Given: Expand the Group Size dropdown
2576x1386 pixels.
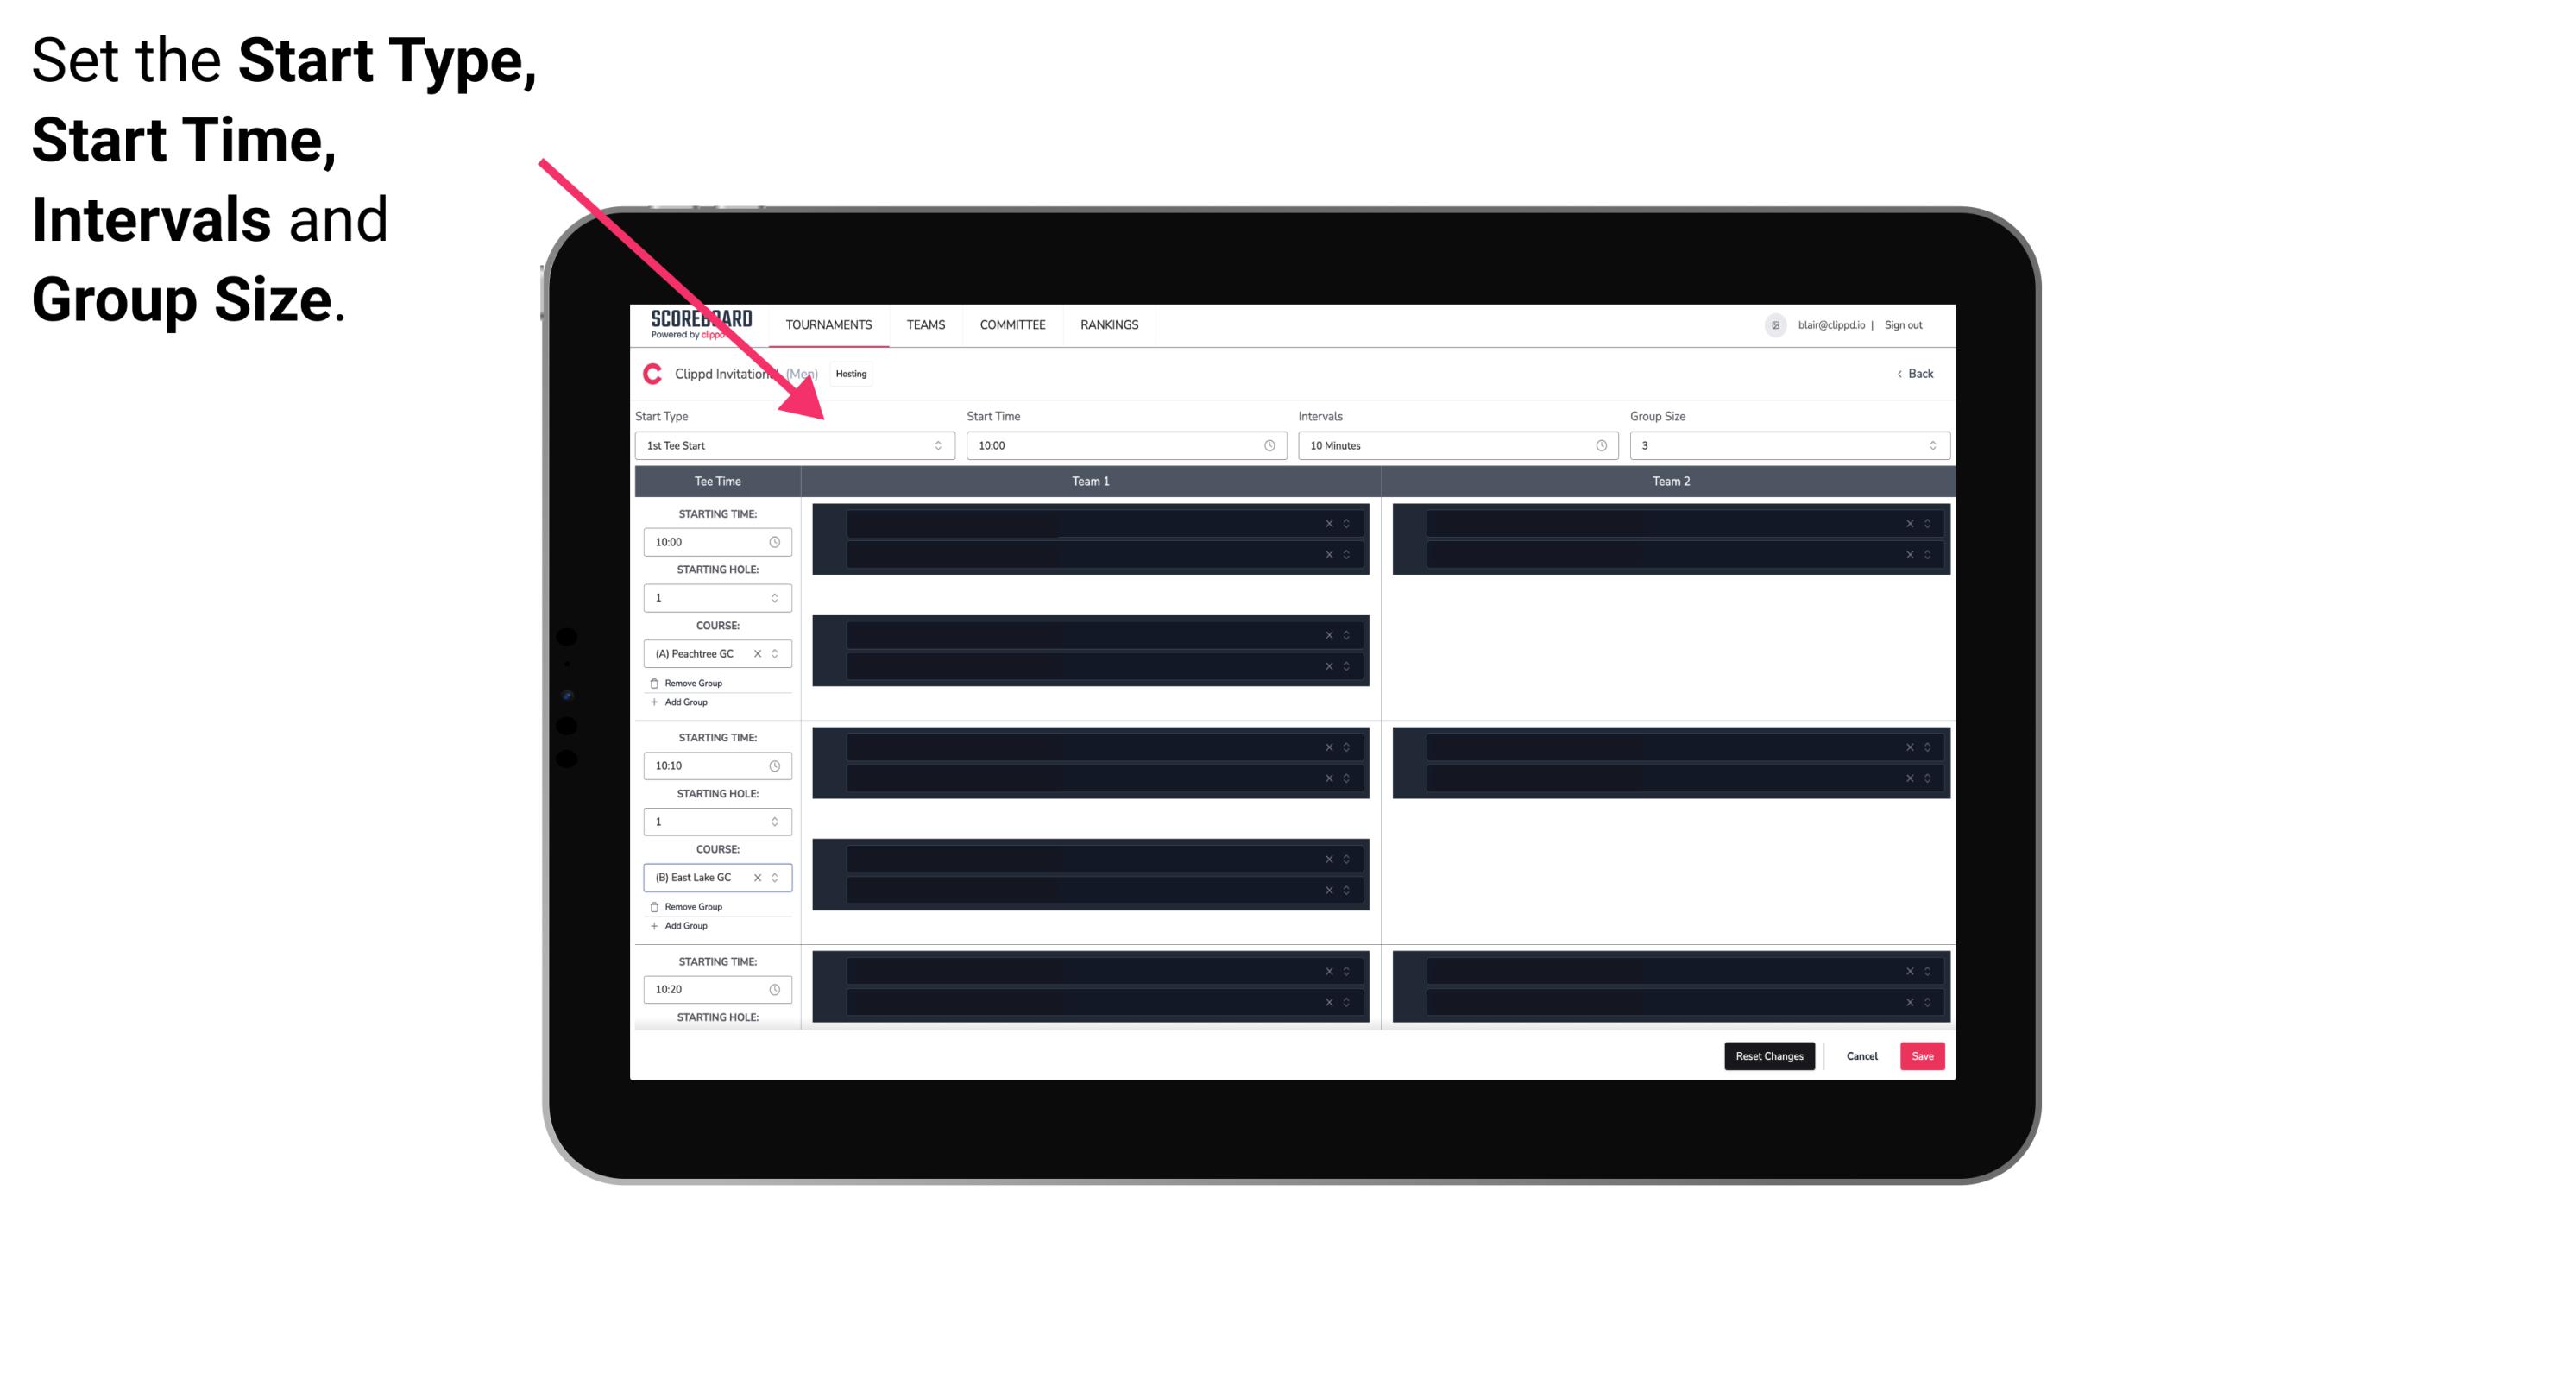Looking at the screenshot, I should point(1930,445).
